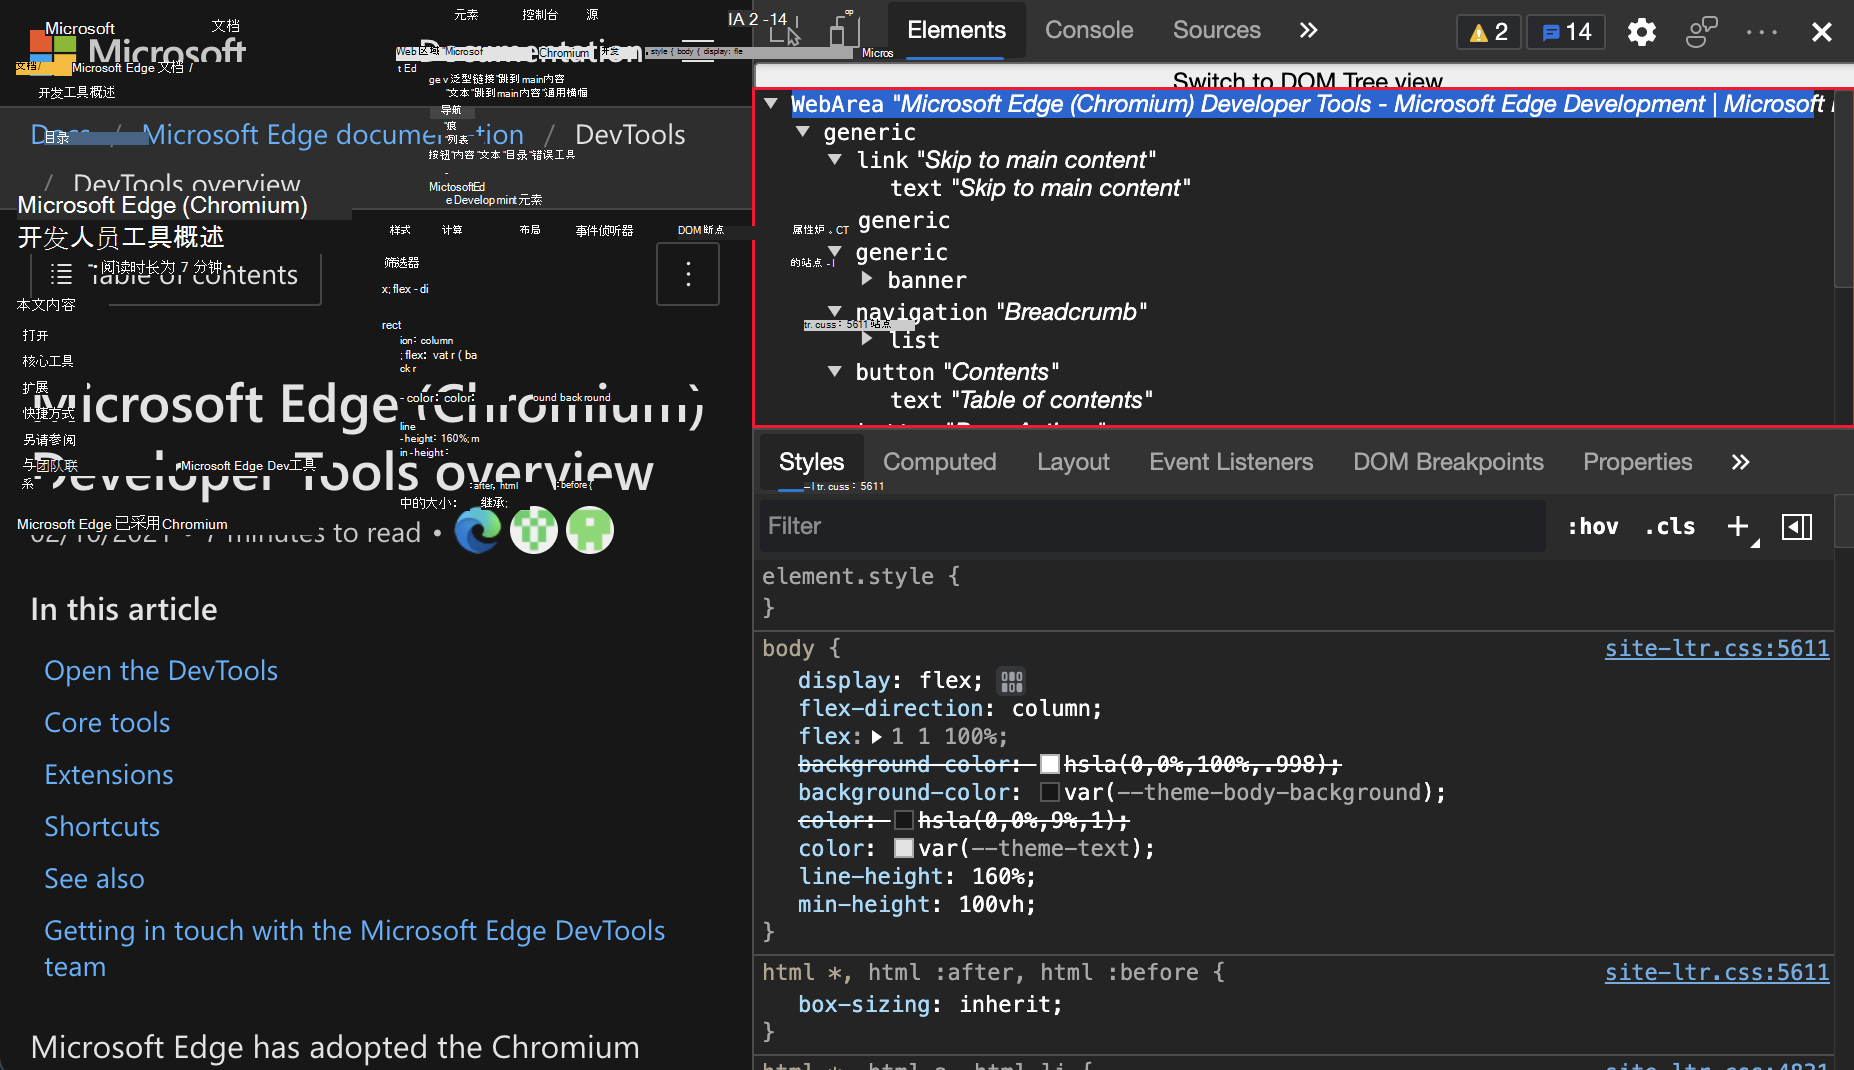Toggle the device emulation icon
The image size is (1854, 1070).
[844, 30]
